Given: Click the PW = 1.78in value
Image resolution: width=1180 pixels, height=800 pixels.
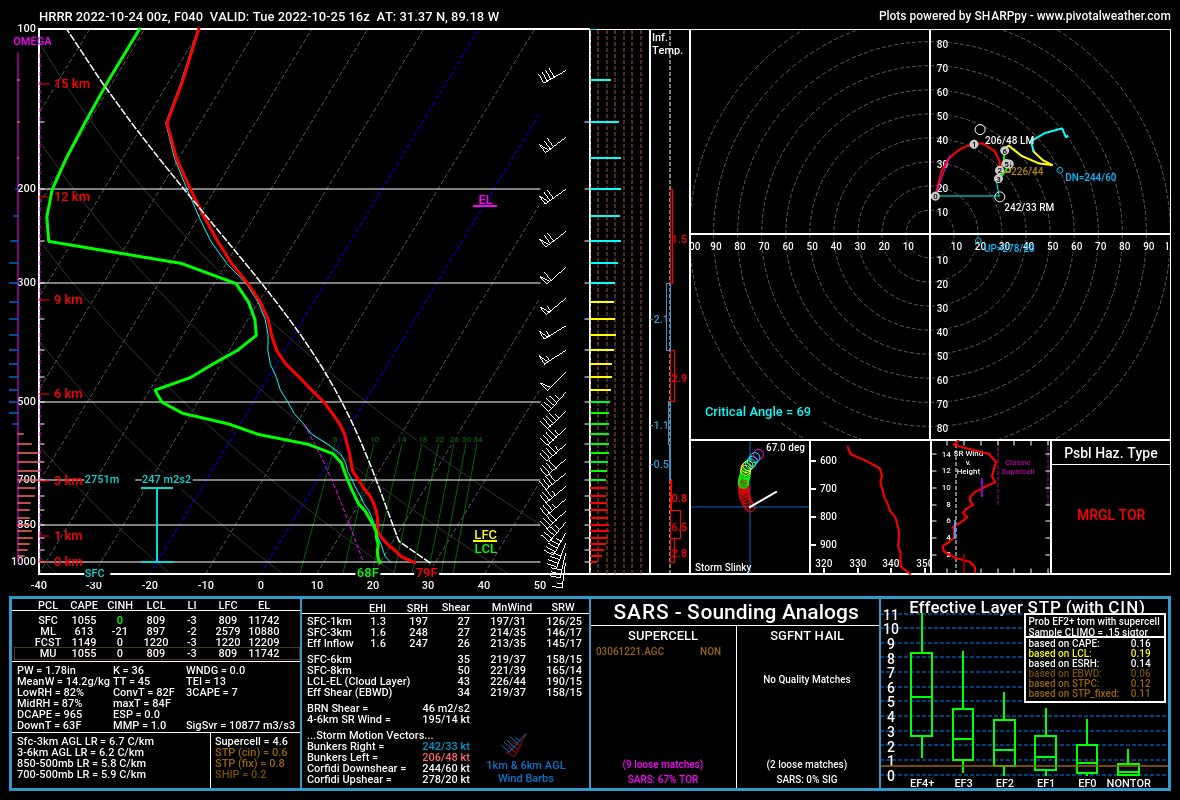Looking at the screenshot, I should (47, 670).
